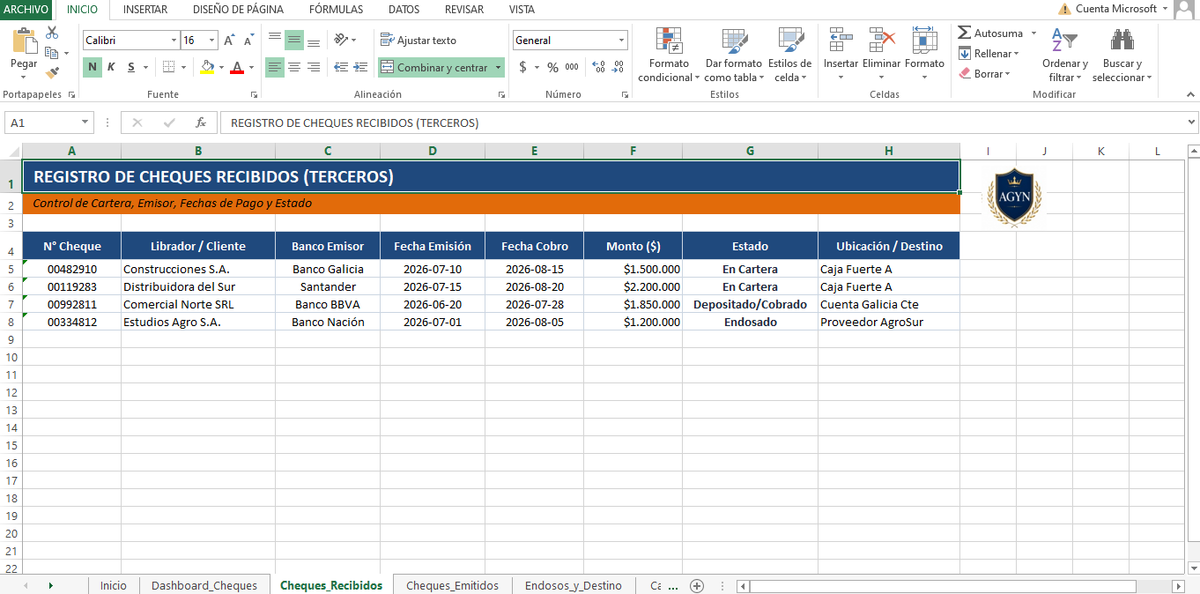Screen dimensions: 1200x594
Task: Toggle left horizontal alignment
Action: [x=274, y=67]
